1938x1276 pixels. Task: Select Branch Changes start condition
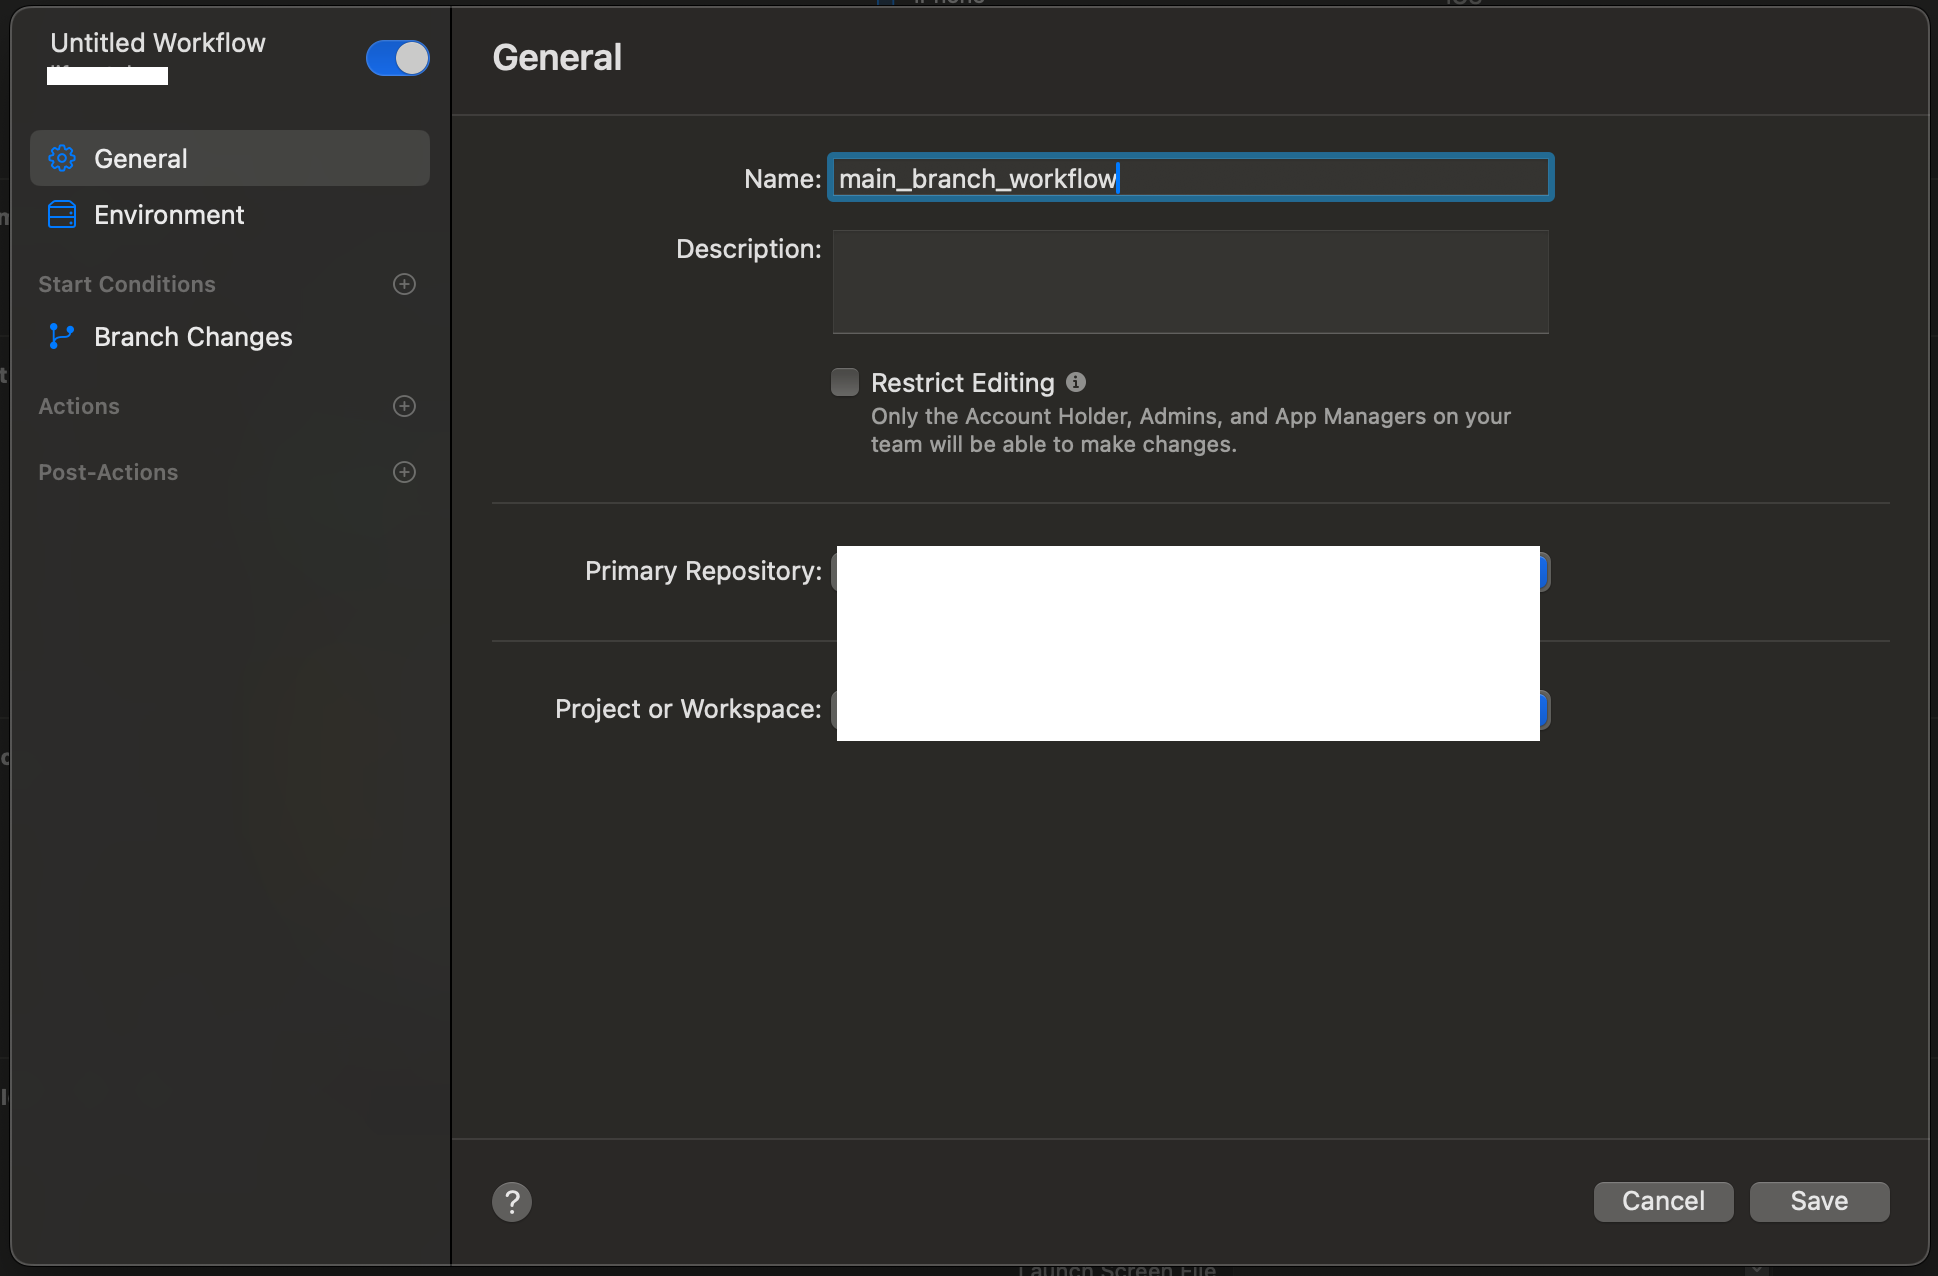[192, 337]
